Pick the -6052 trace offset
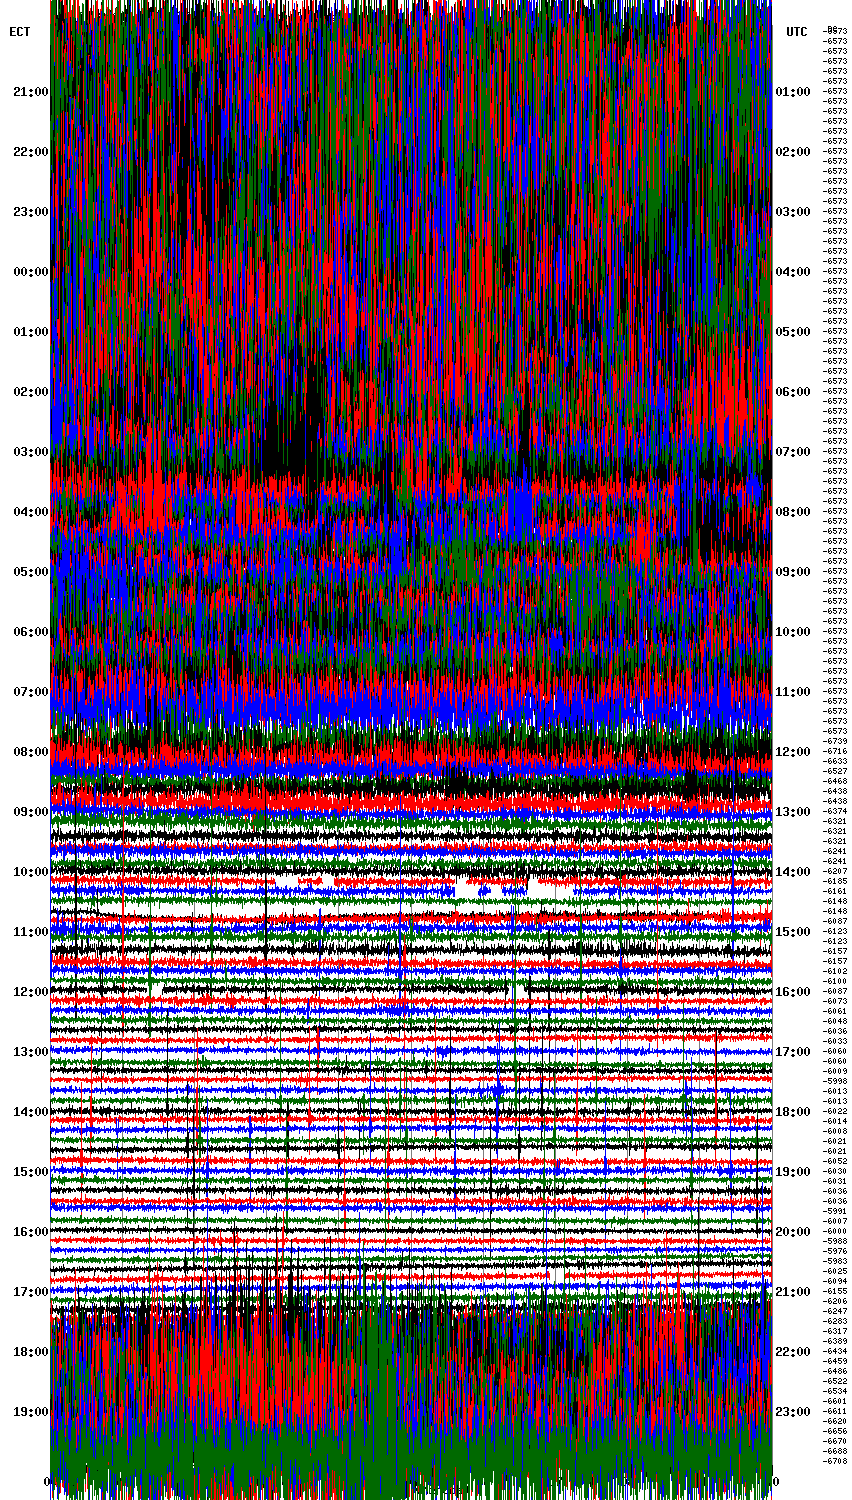The height and width of the screenshot is (1500, 852). (x=835, y=1161)
